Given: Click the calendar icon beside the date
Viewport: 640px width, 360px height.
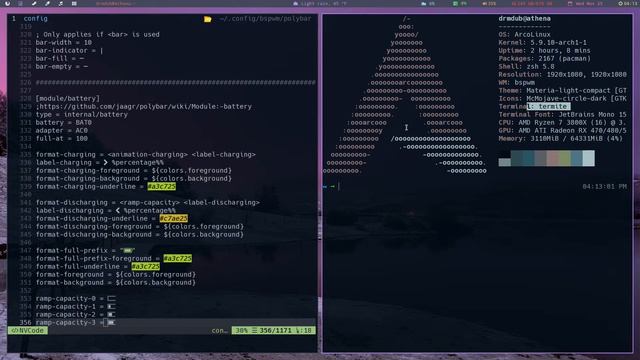Looking at the screenshot, I should [x=570, y=3].
